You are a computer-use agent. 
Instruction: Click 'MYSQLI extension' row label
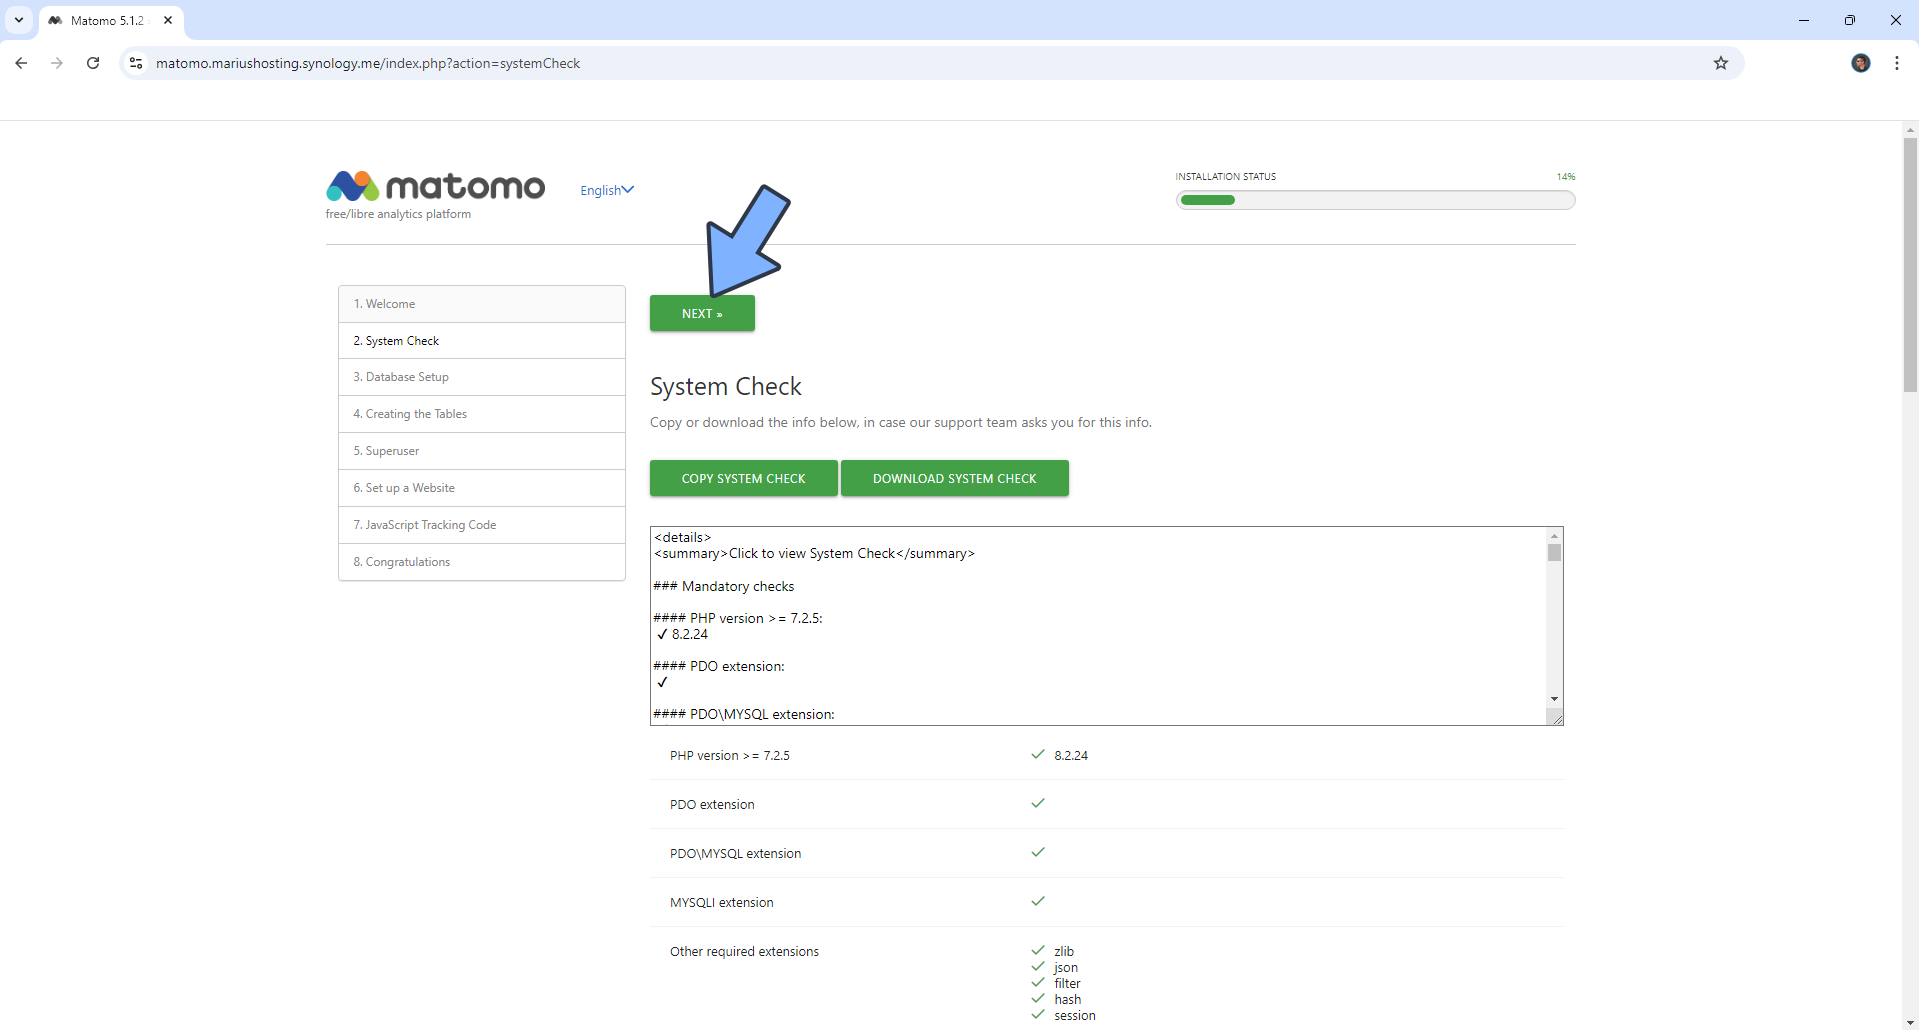click(722, 903)
